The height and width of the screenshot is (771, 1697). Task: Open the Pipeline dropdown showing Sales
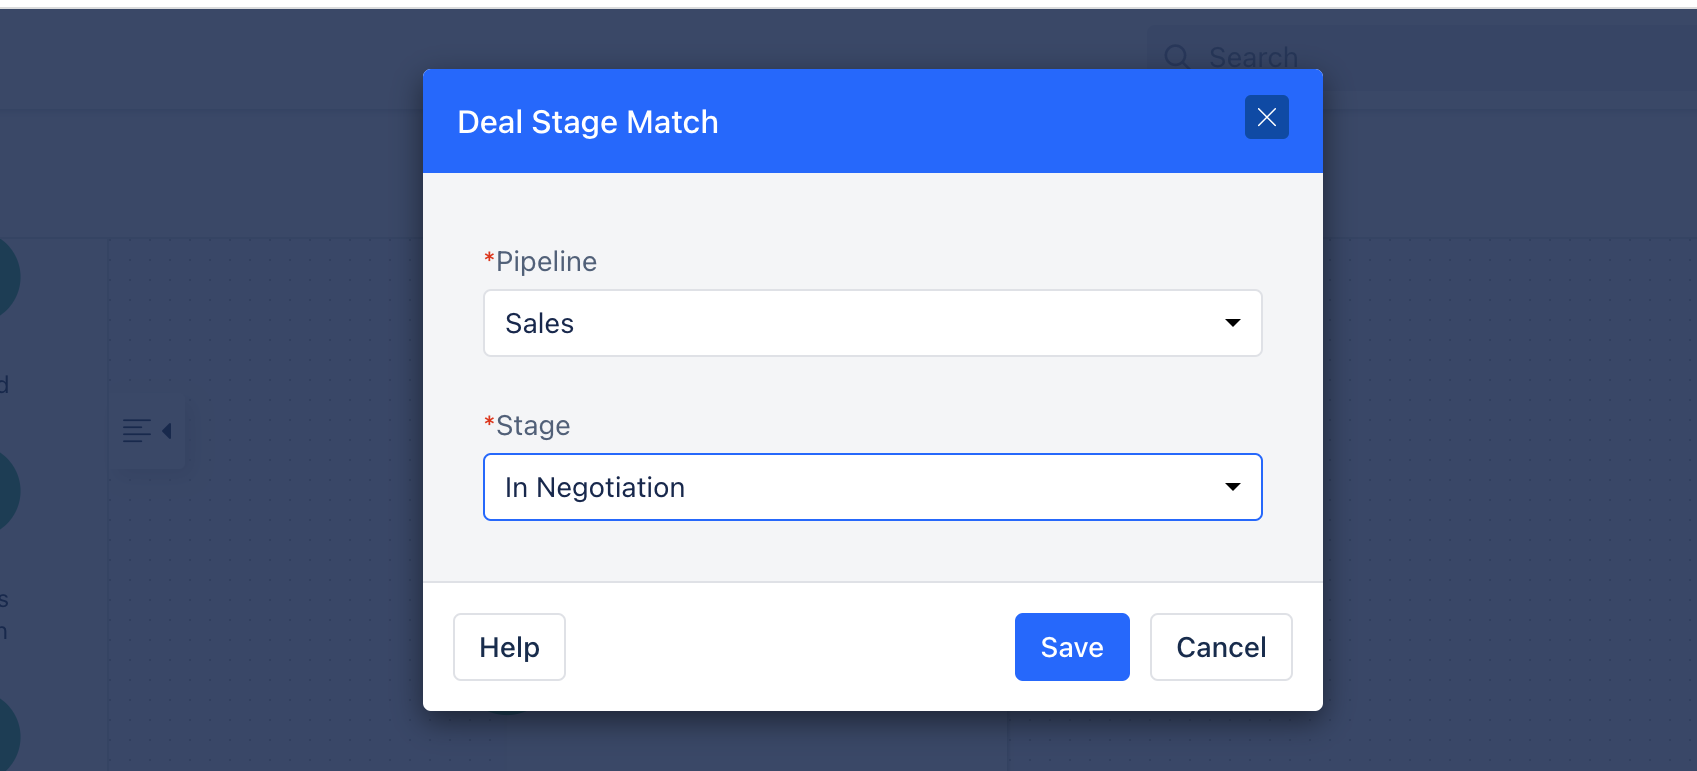(x=872, y=323)
